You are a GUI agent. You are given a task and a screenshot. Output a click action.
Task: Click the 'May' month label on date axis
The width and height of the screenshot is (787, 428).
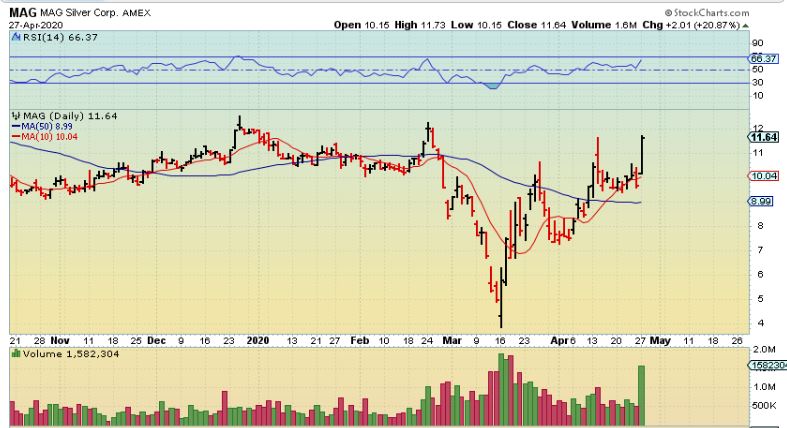[660, 341]
